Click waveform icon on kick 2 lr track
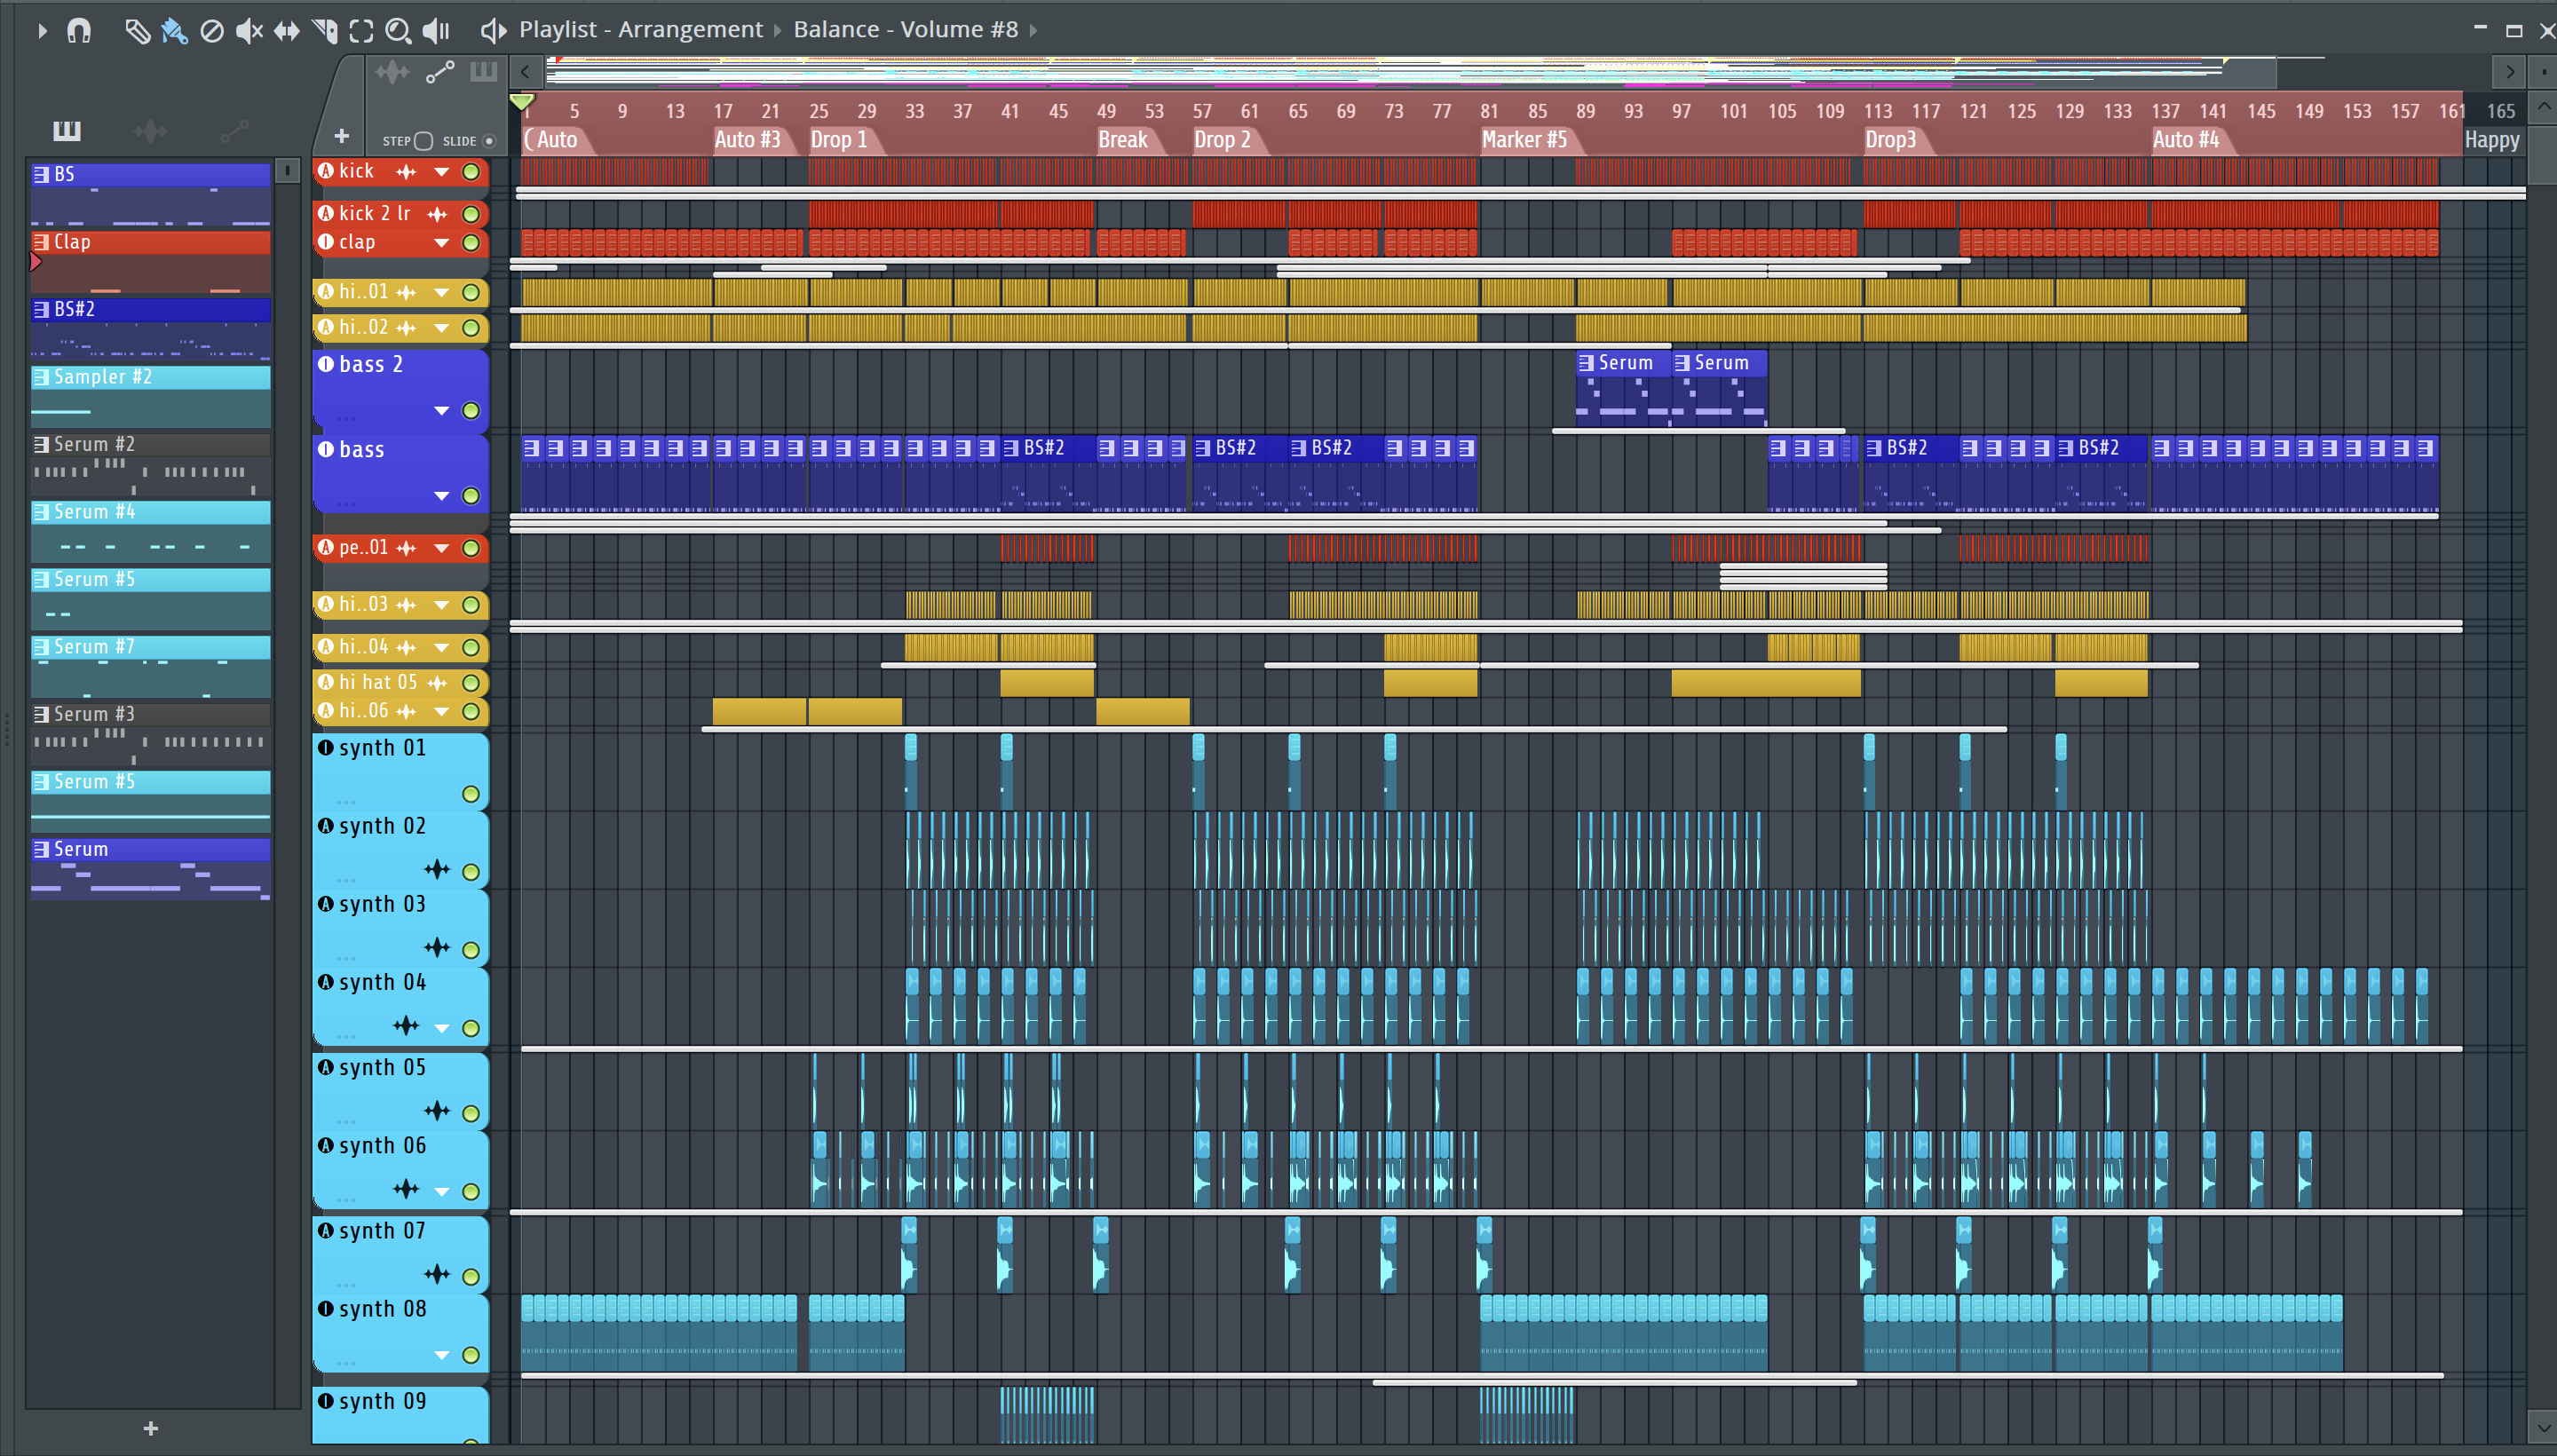This screenshot has width=2557, height=1456. coord(437,214)
